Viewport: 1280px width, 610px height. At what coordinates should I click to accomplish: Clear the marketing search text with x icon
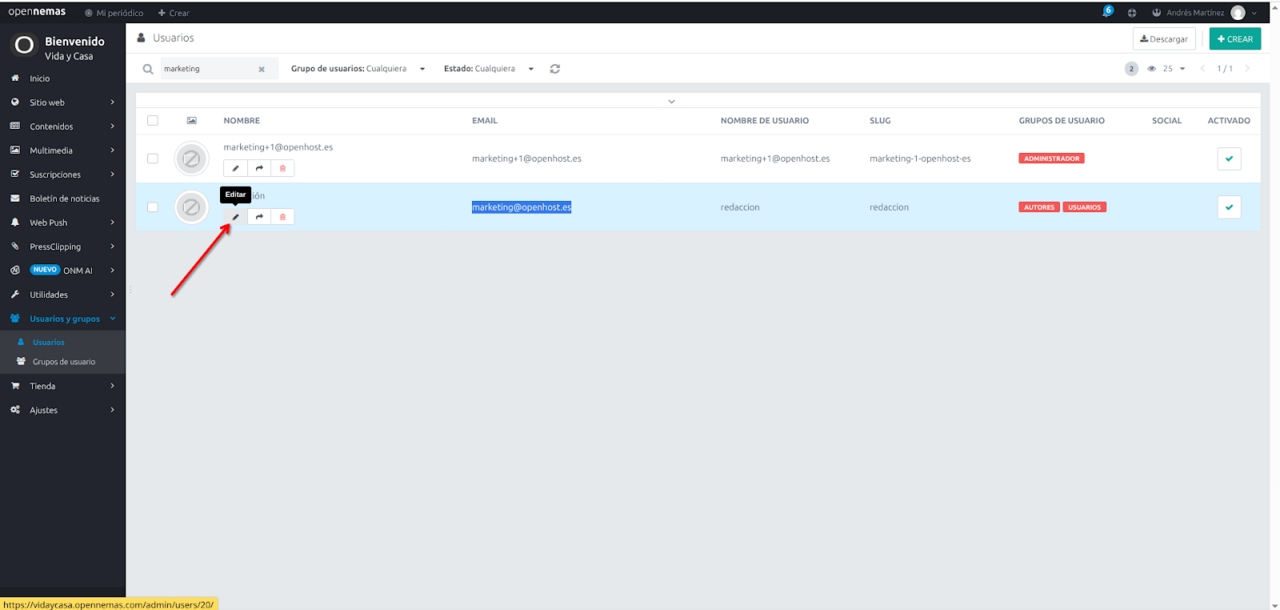tap(261, 69)
